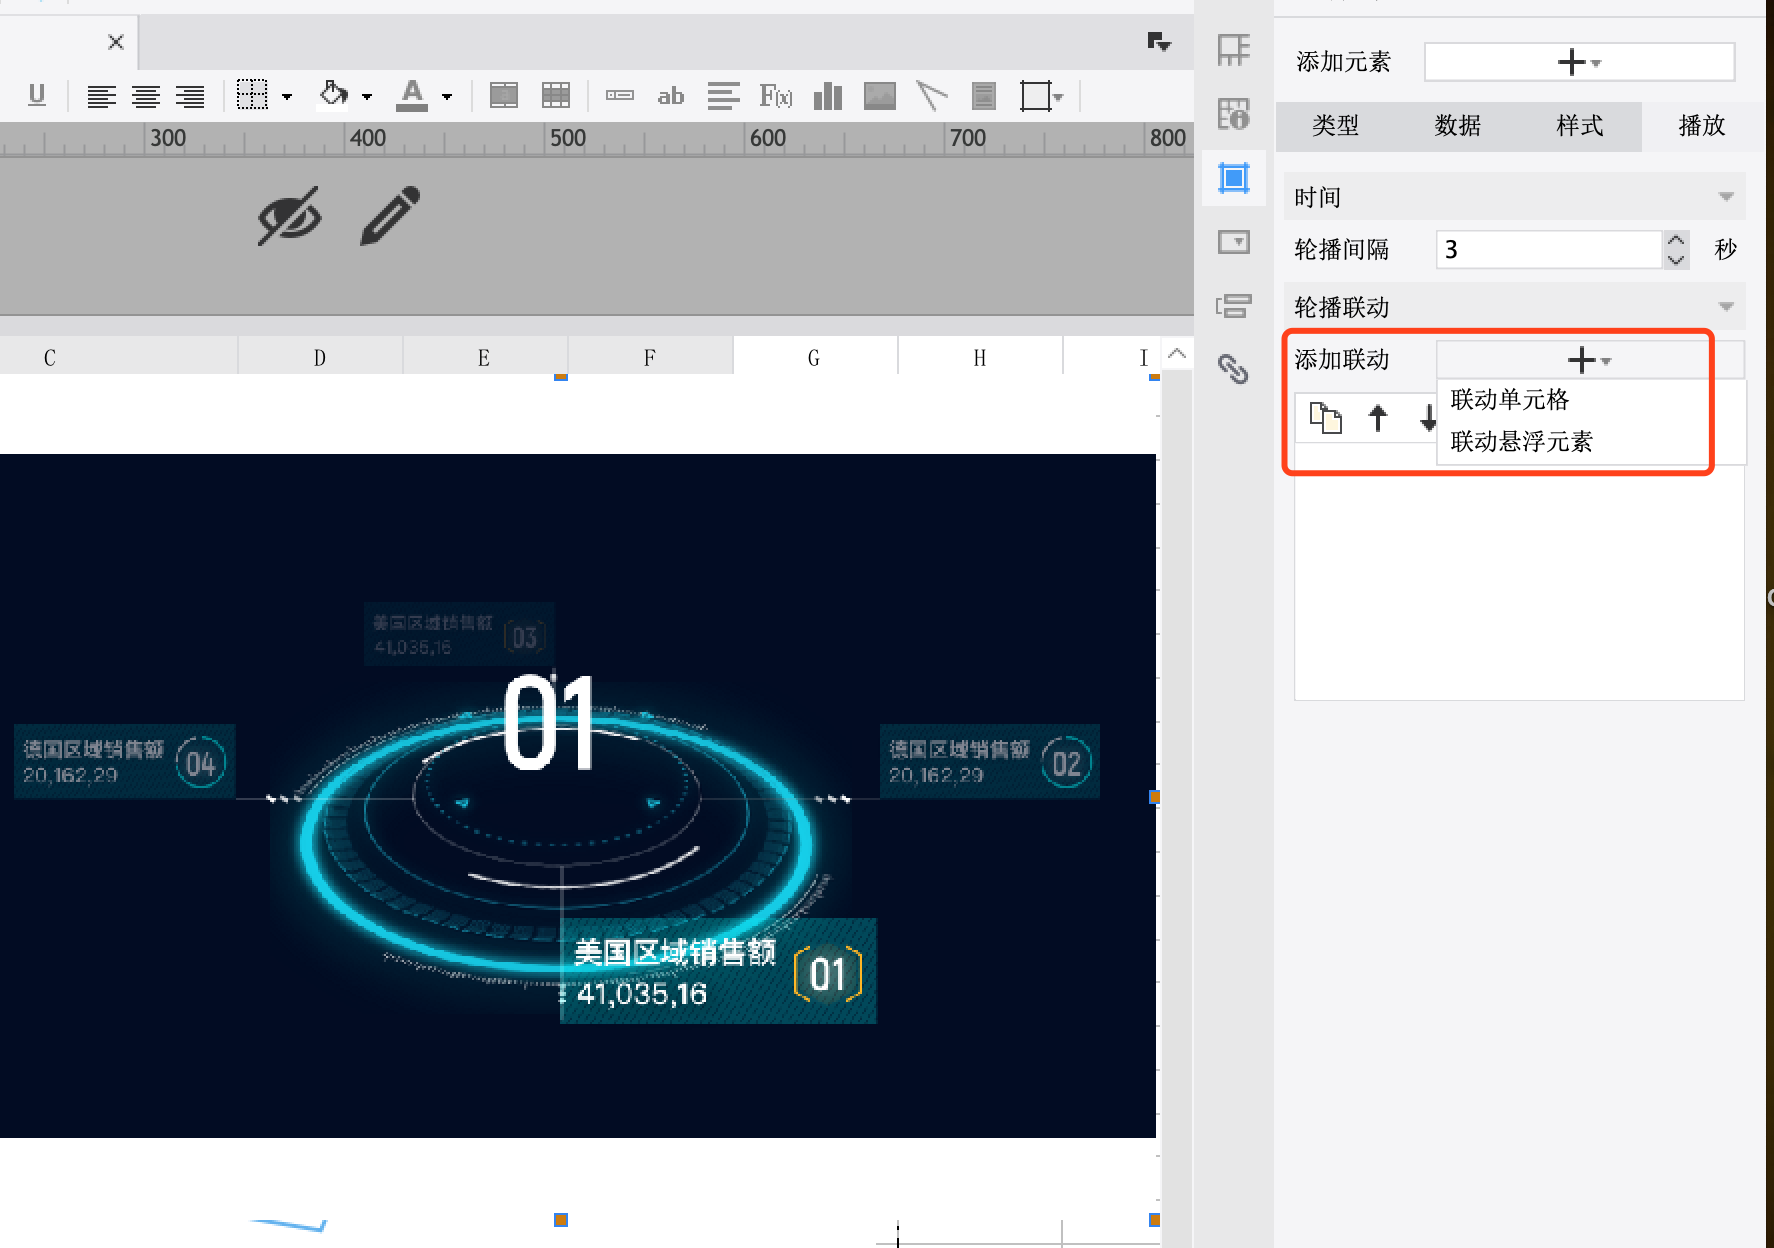Image resolution: width=1774 pixels, height=1248 pixels.
Task: Select column H header
Action: pos(980,357)
